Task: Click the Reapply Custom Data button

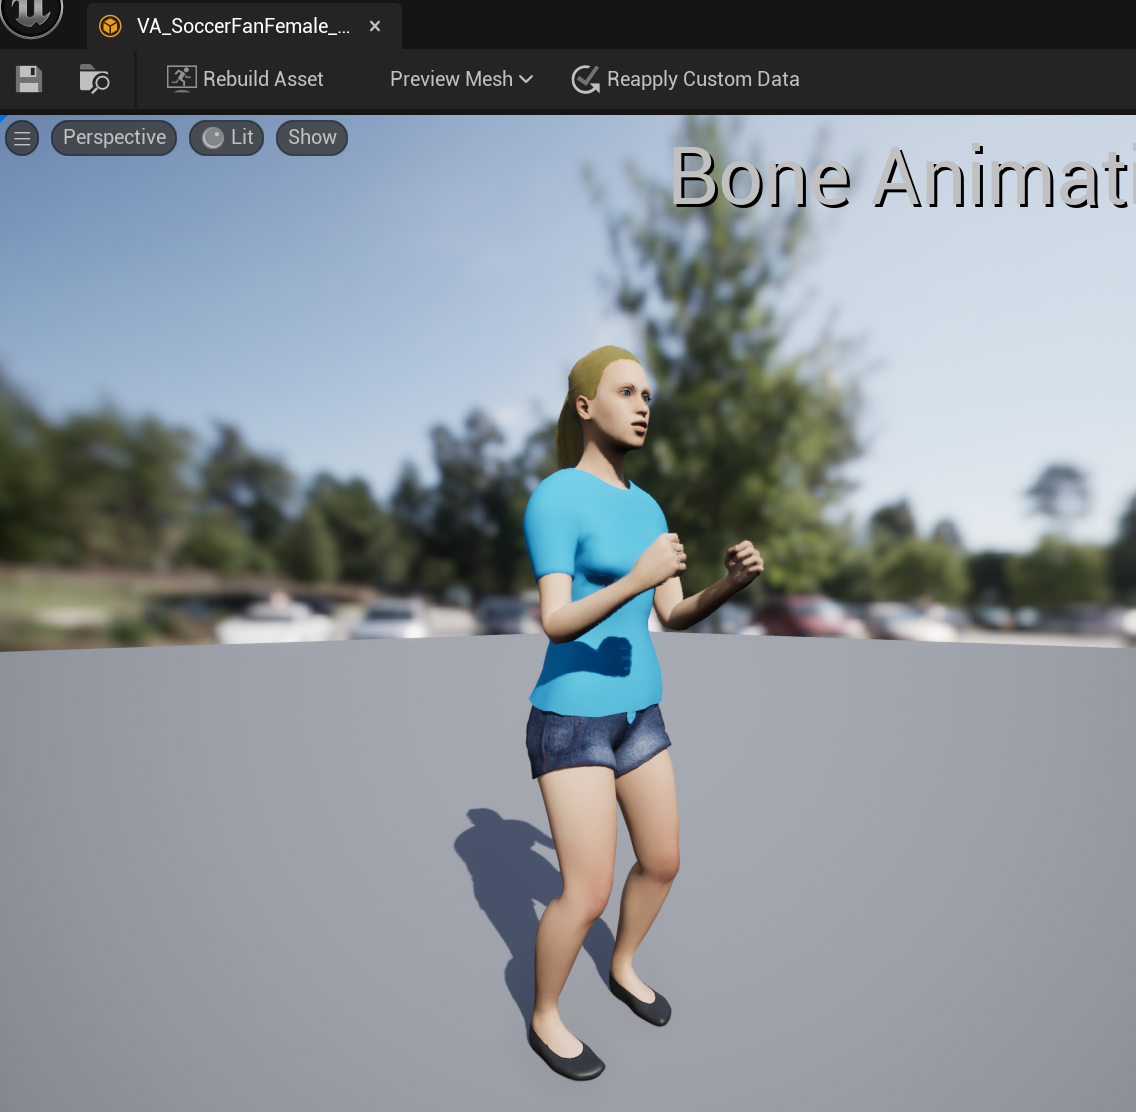Action: [685, 79]
